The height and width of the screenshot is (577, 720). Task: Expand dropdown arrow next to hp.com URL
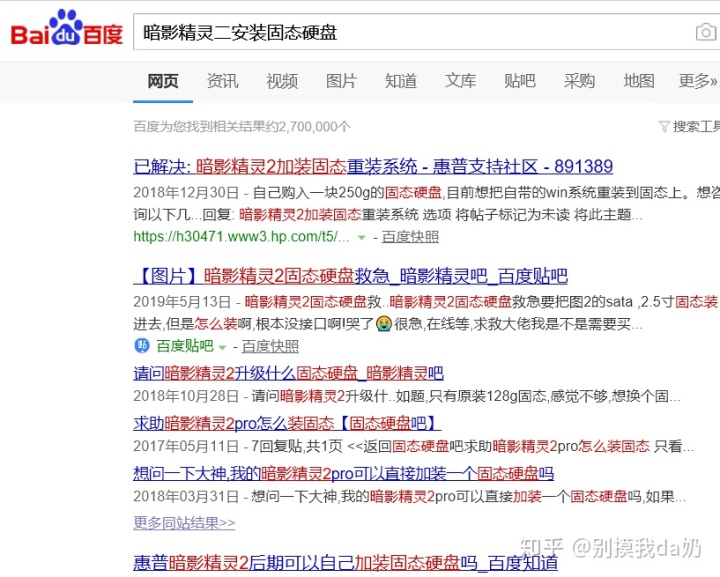(x=362, y=237)
